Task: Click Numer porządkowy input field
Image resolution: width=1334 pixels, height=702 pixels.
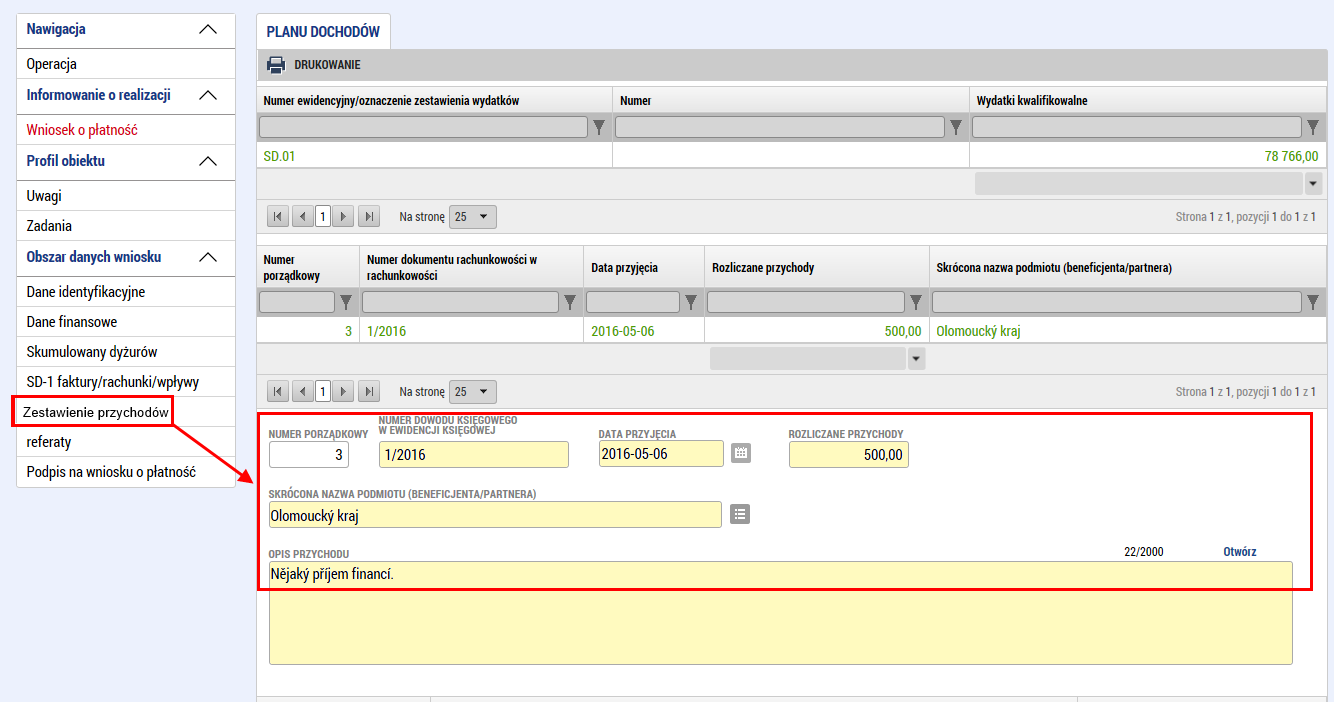Action: point(309,454)
